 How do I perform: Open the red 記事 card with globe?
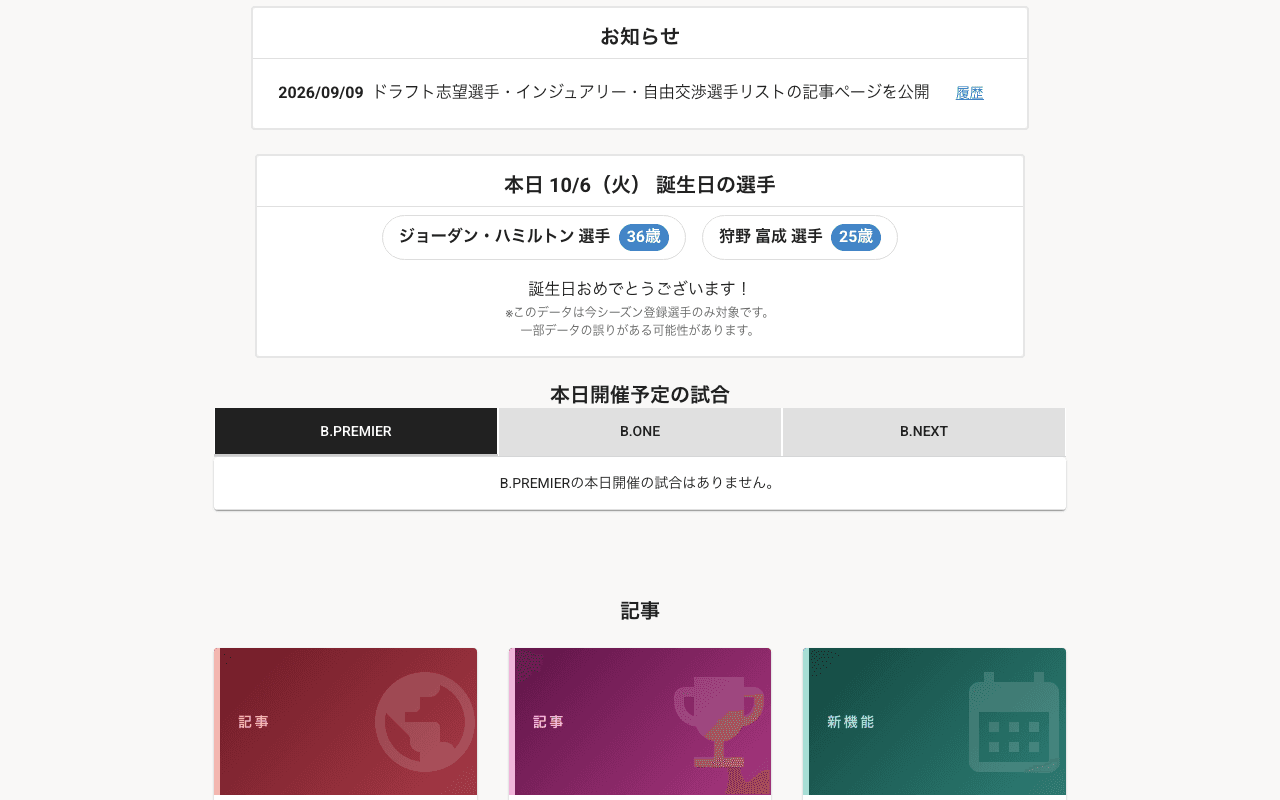[x=345, y=722]
